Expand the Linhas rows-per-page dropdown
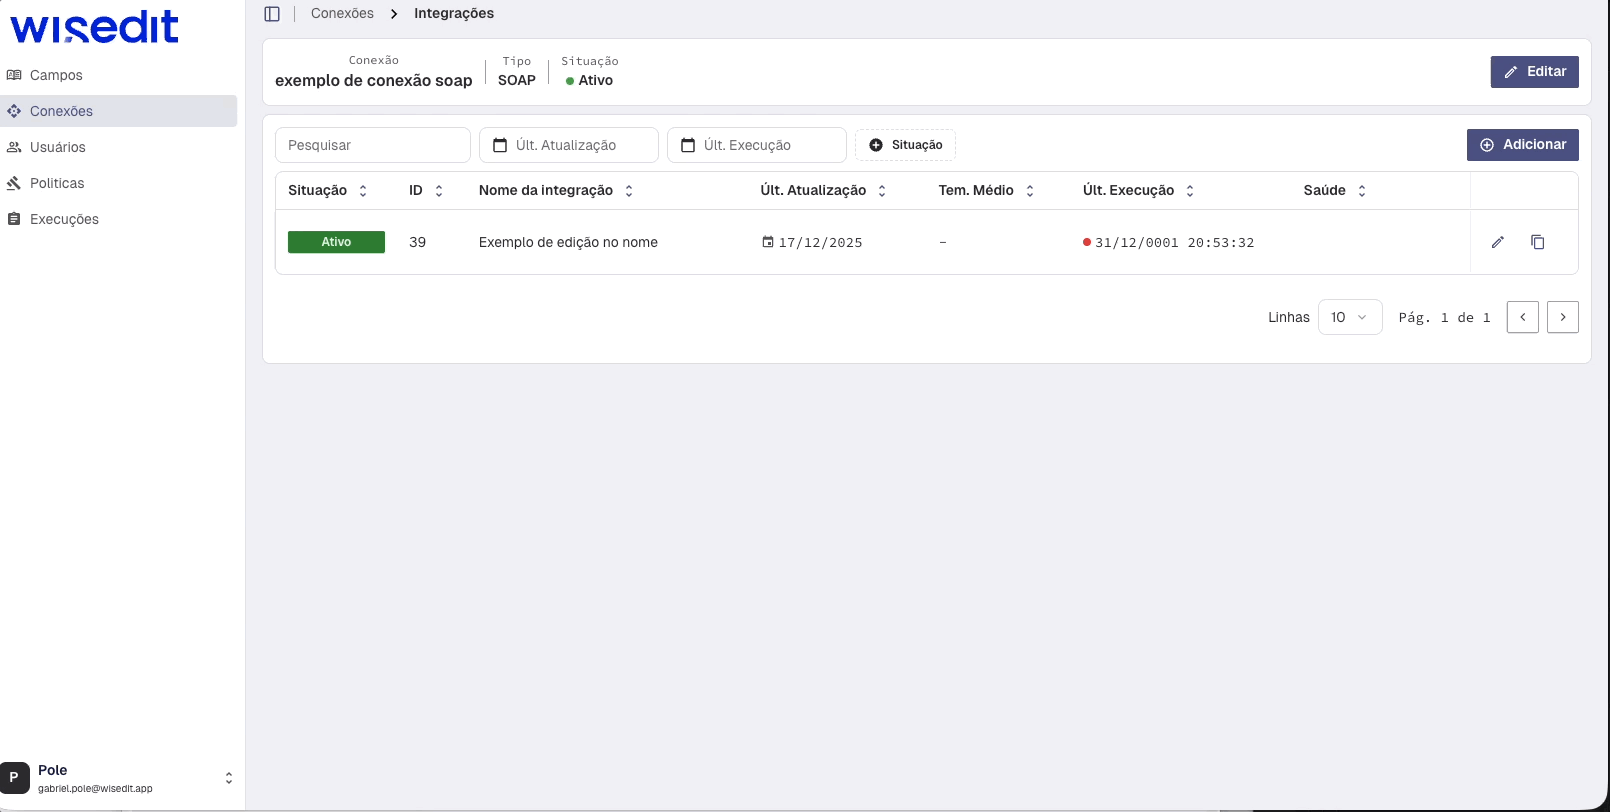Viewport: 1610px width, 812px height. [1349, 317]
